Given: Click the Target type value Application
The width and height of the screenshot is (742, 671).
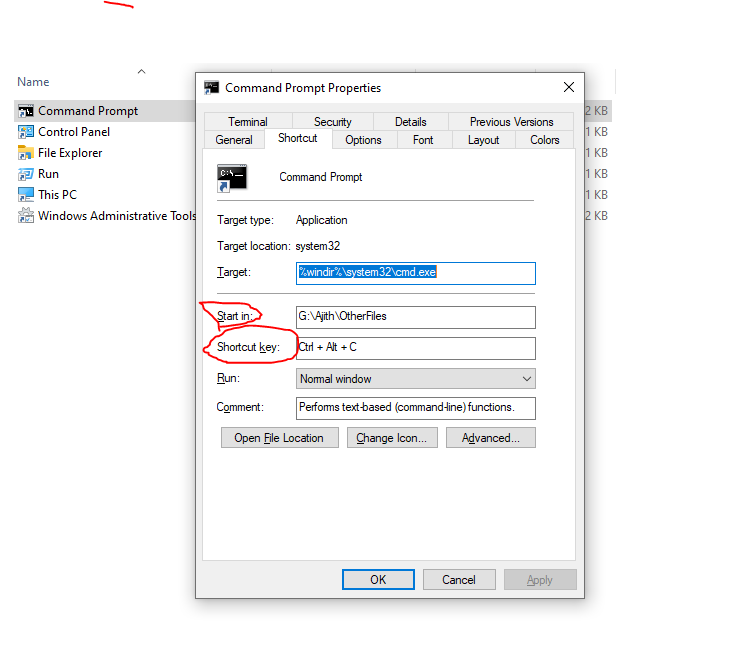Looking at the screenshot, I should [x=322, y=221].
